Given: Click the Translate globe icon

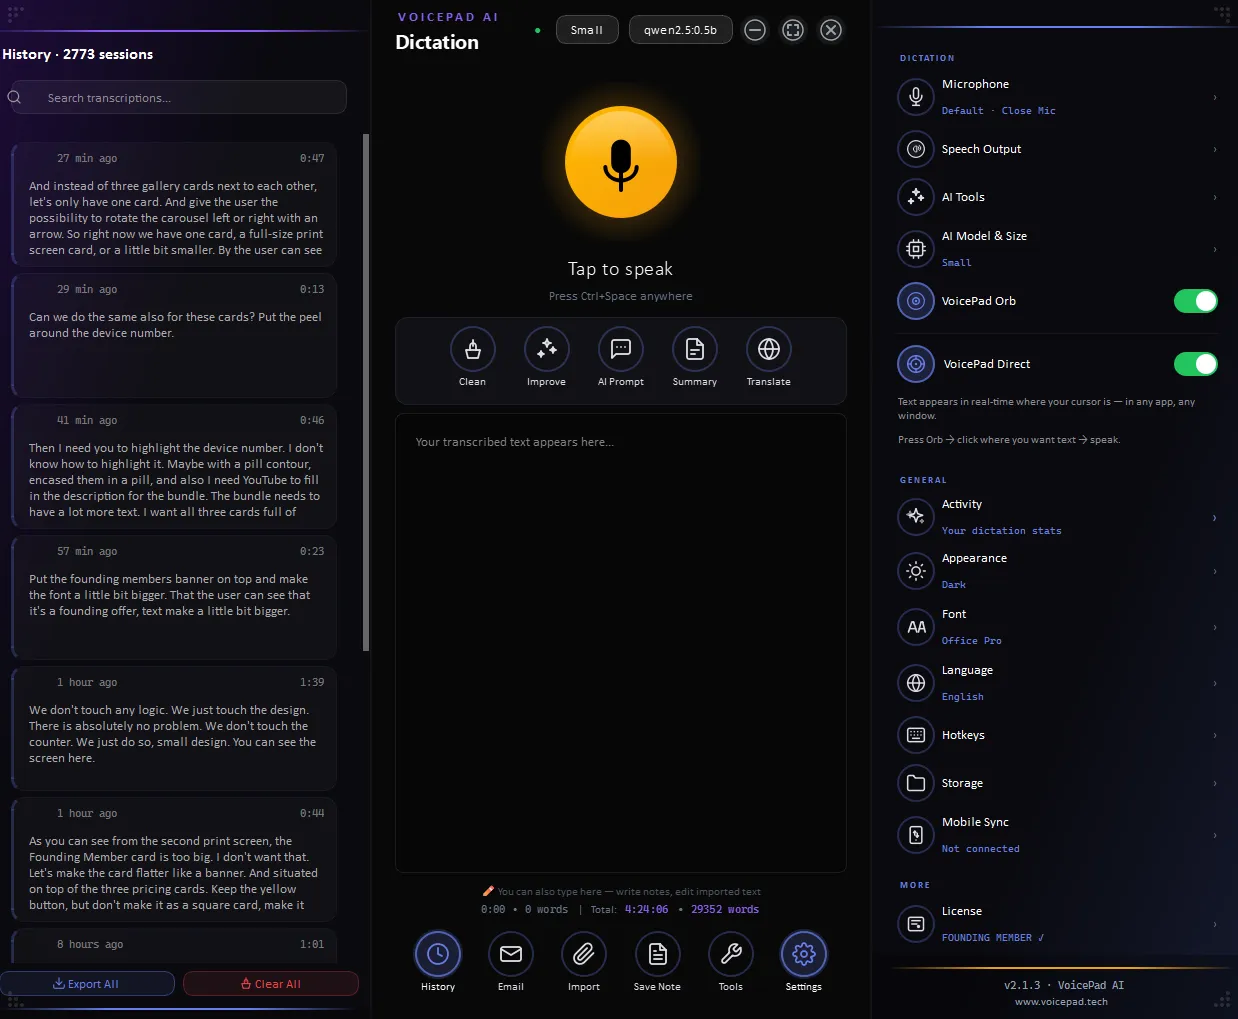Looking at the screenshot, I should pos(768,349).
